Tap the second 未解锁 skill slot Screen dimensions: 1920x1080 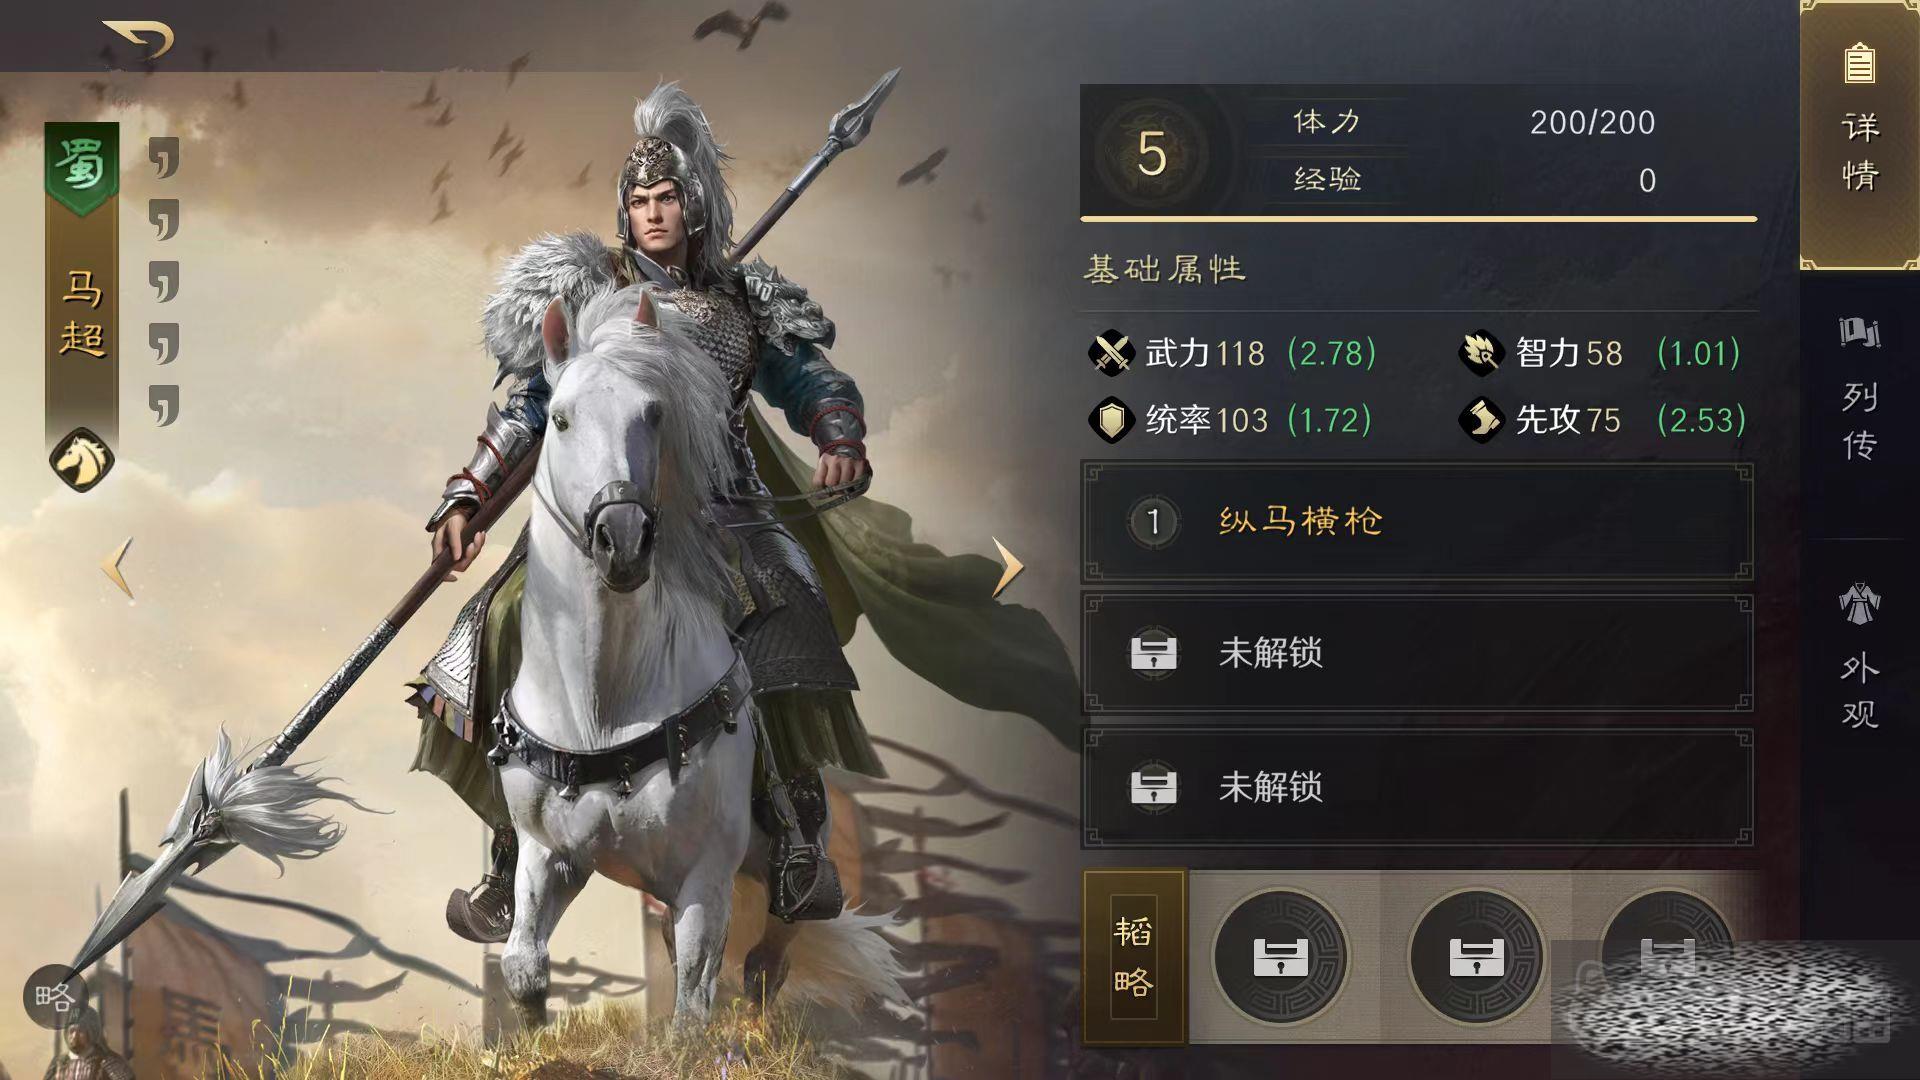click(x=1417, y=787)
